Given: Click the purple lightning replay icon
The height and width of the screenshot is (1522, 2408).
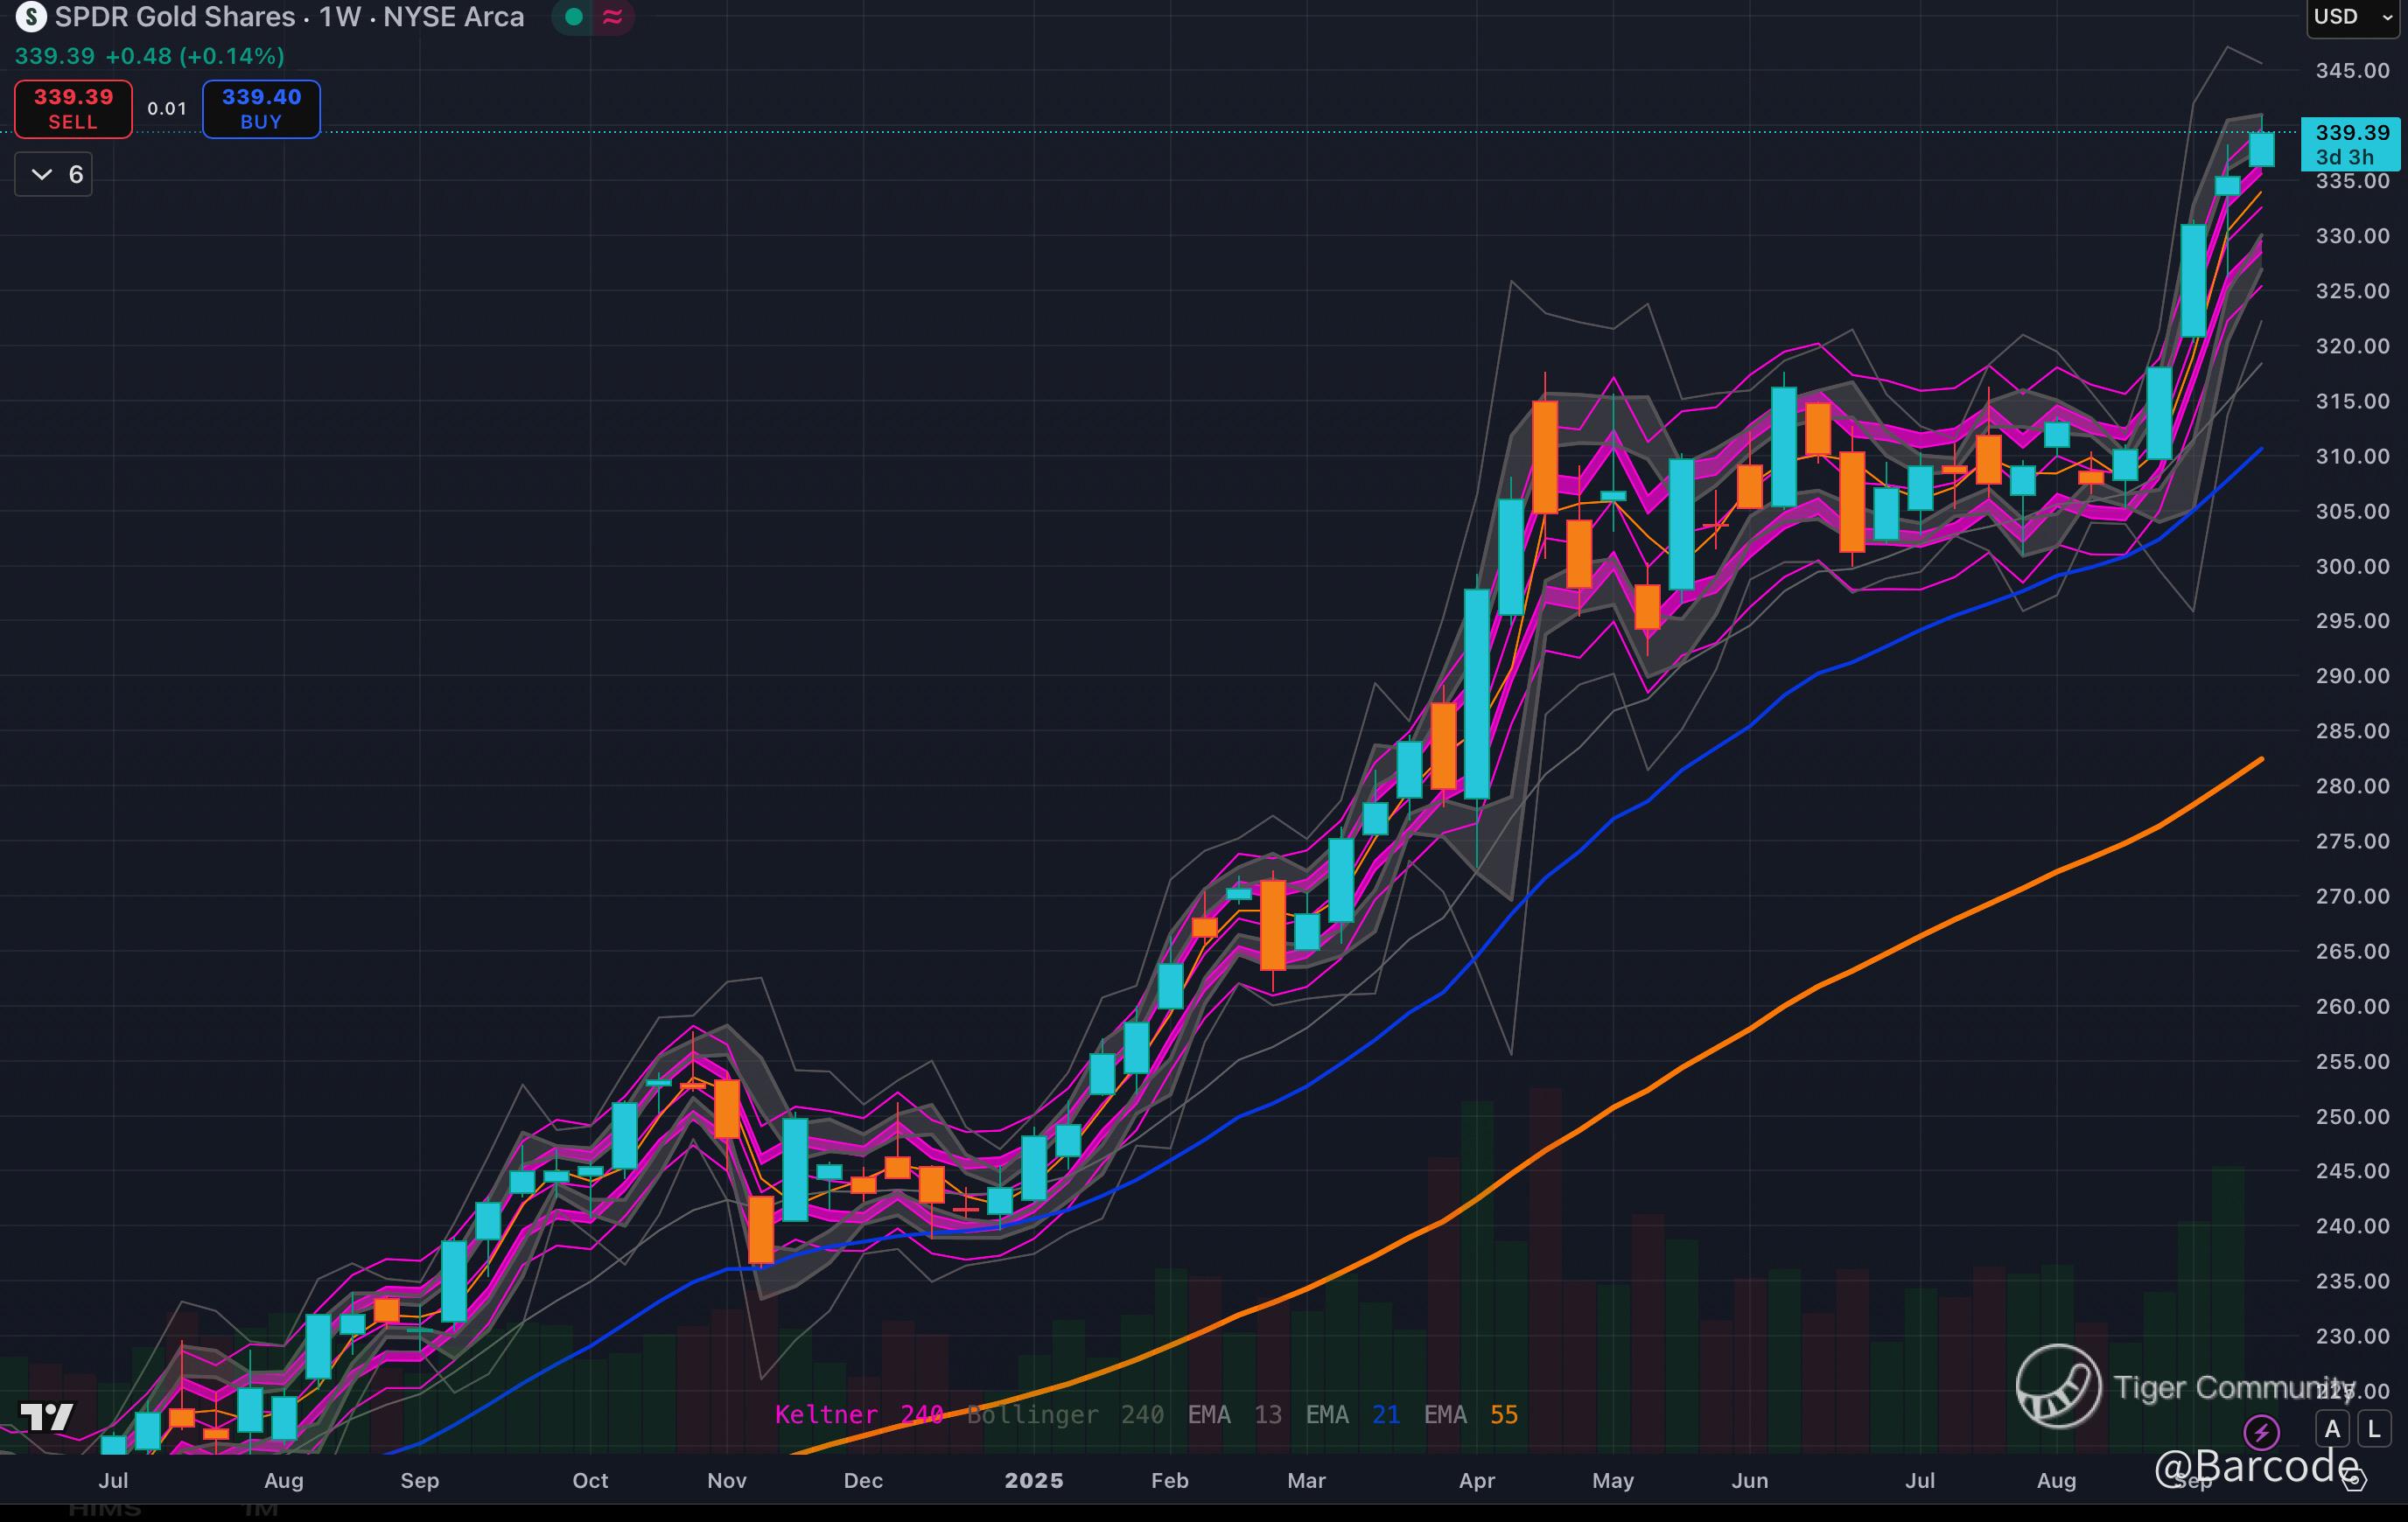Looking at the screenshot, I should [2262, 1432].
